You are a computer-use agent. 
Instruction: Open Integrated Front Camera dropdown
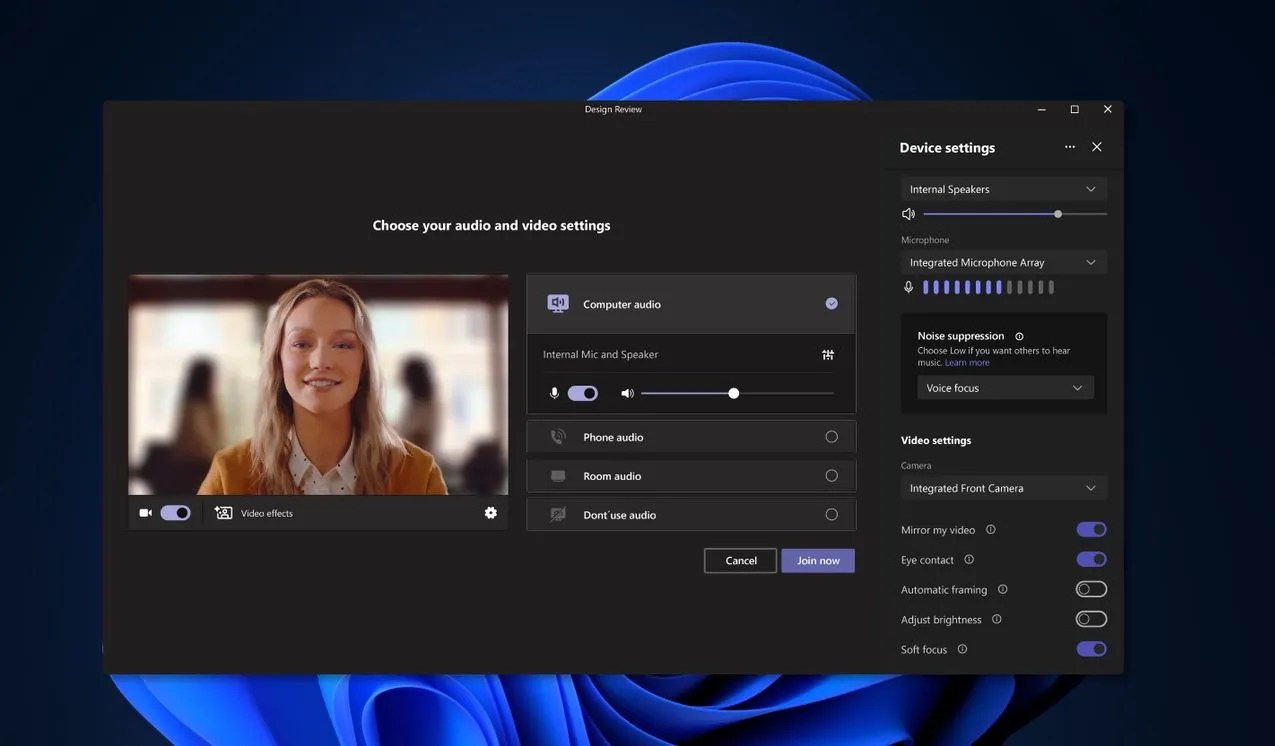click(1004, 488)
